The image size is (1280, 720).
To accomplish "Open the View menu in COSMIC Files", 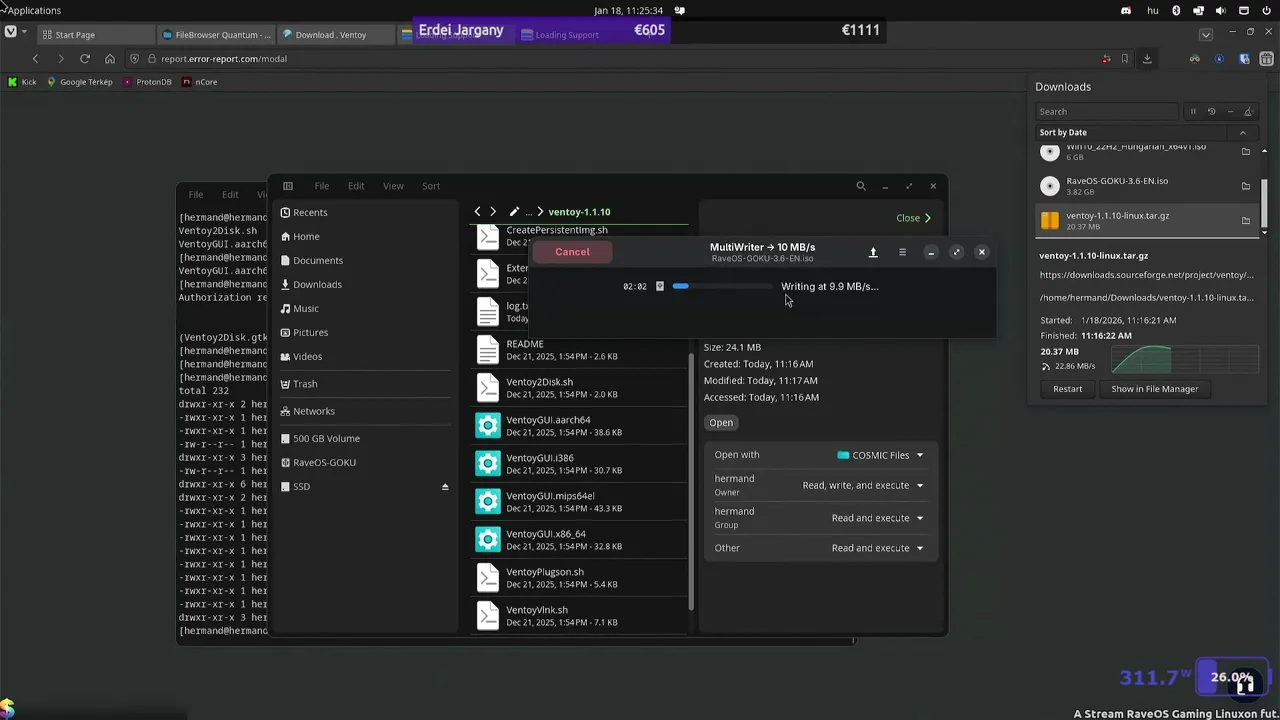I will [393, 186].
